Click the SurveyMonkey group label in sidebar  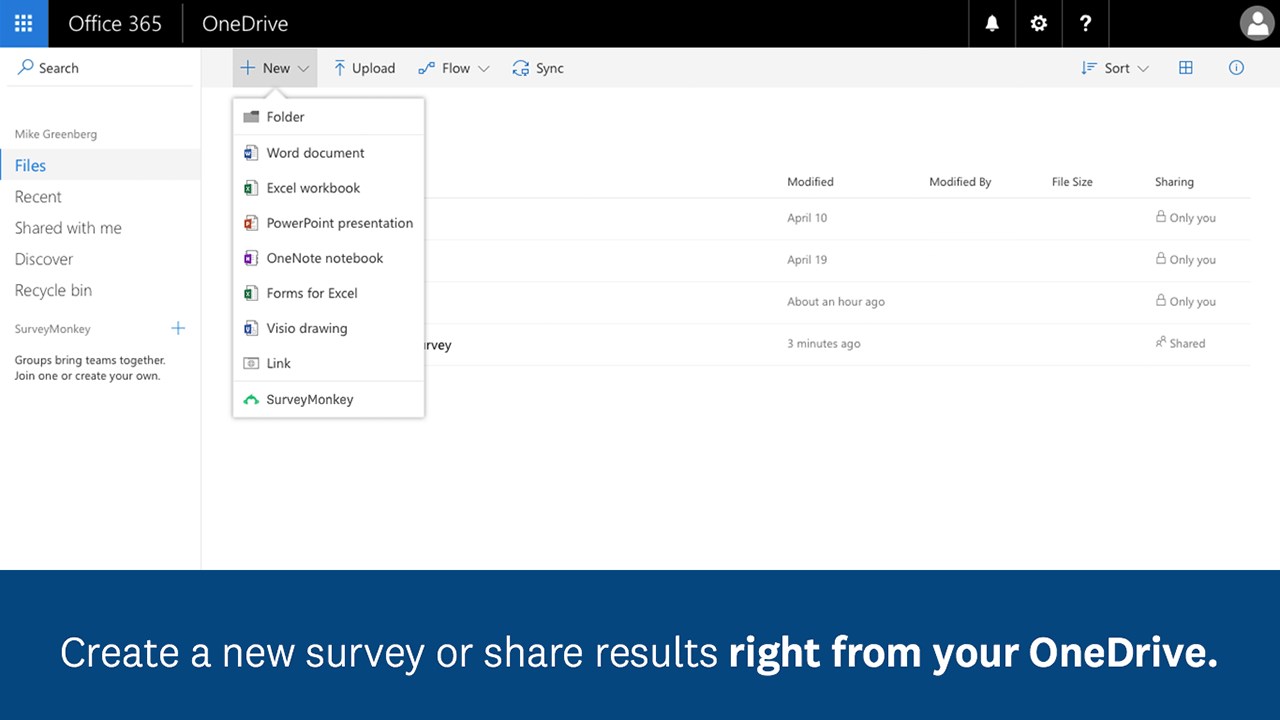pyautogui.click(x=53, y=329)
